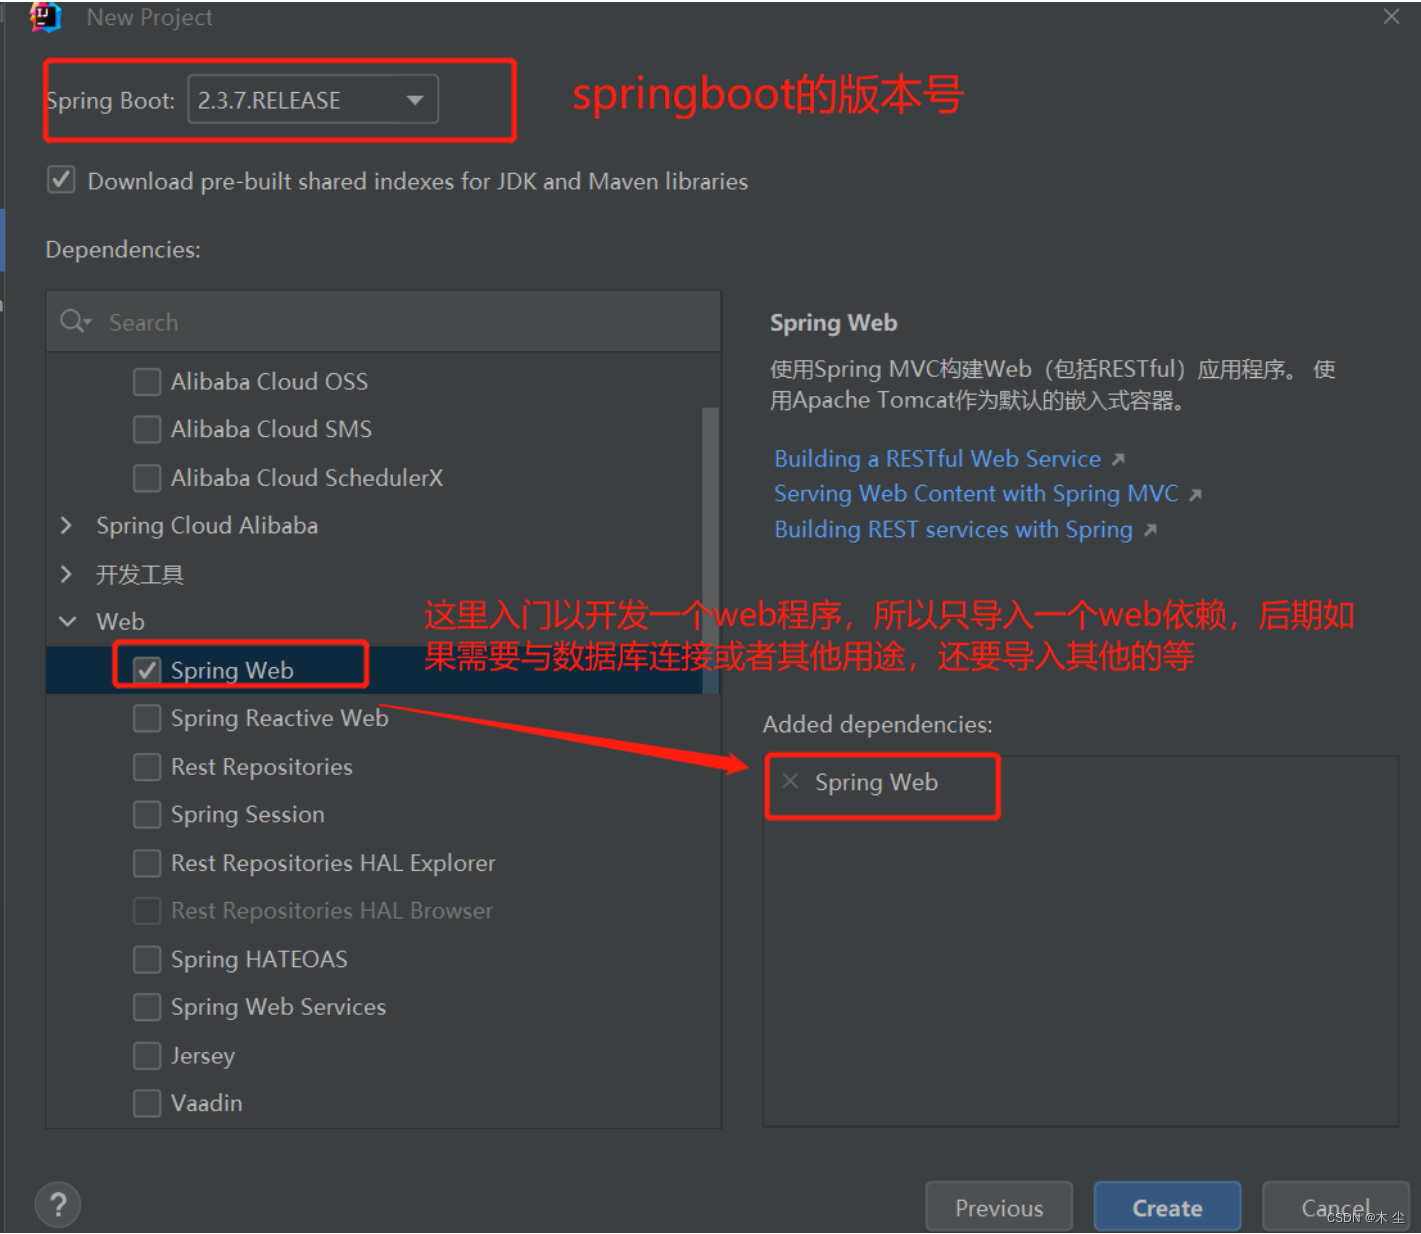Select the Spring Cloud Alibaba tree row
Image resolution: width=1421 pixels, height=1234 pixels.
(x=383, y=525)
